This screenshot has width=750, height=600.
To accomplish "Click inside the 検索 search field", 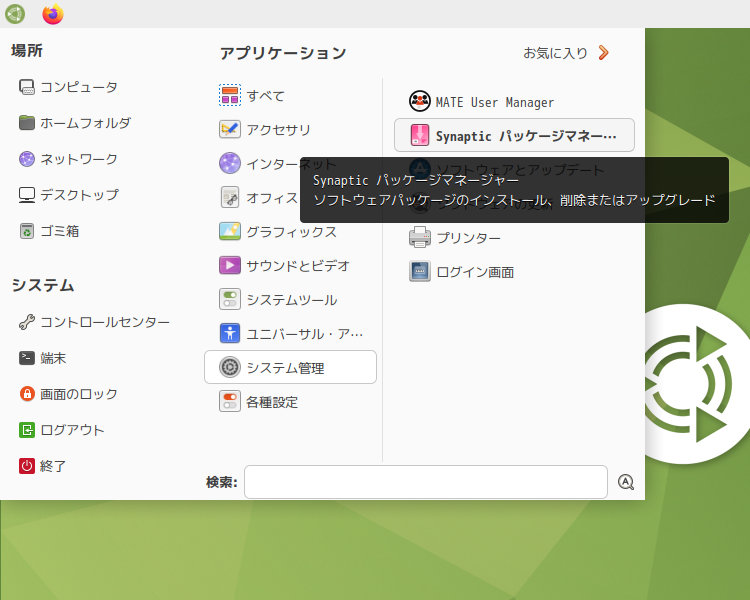I will click(x=426, y=482).
